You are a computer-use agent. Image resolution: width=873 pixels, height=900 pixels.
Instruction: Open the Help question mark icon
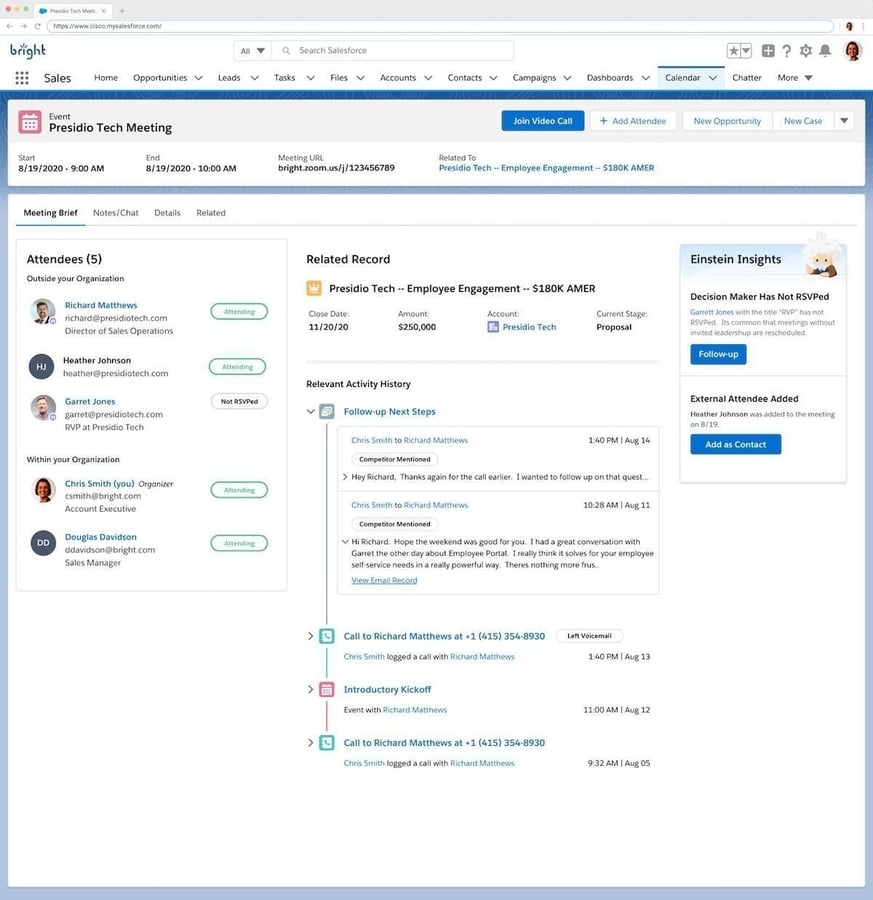(786, 51)
